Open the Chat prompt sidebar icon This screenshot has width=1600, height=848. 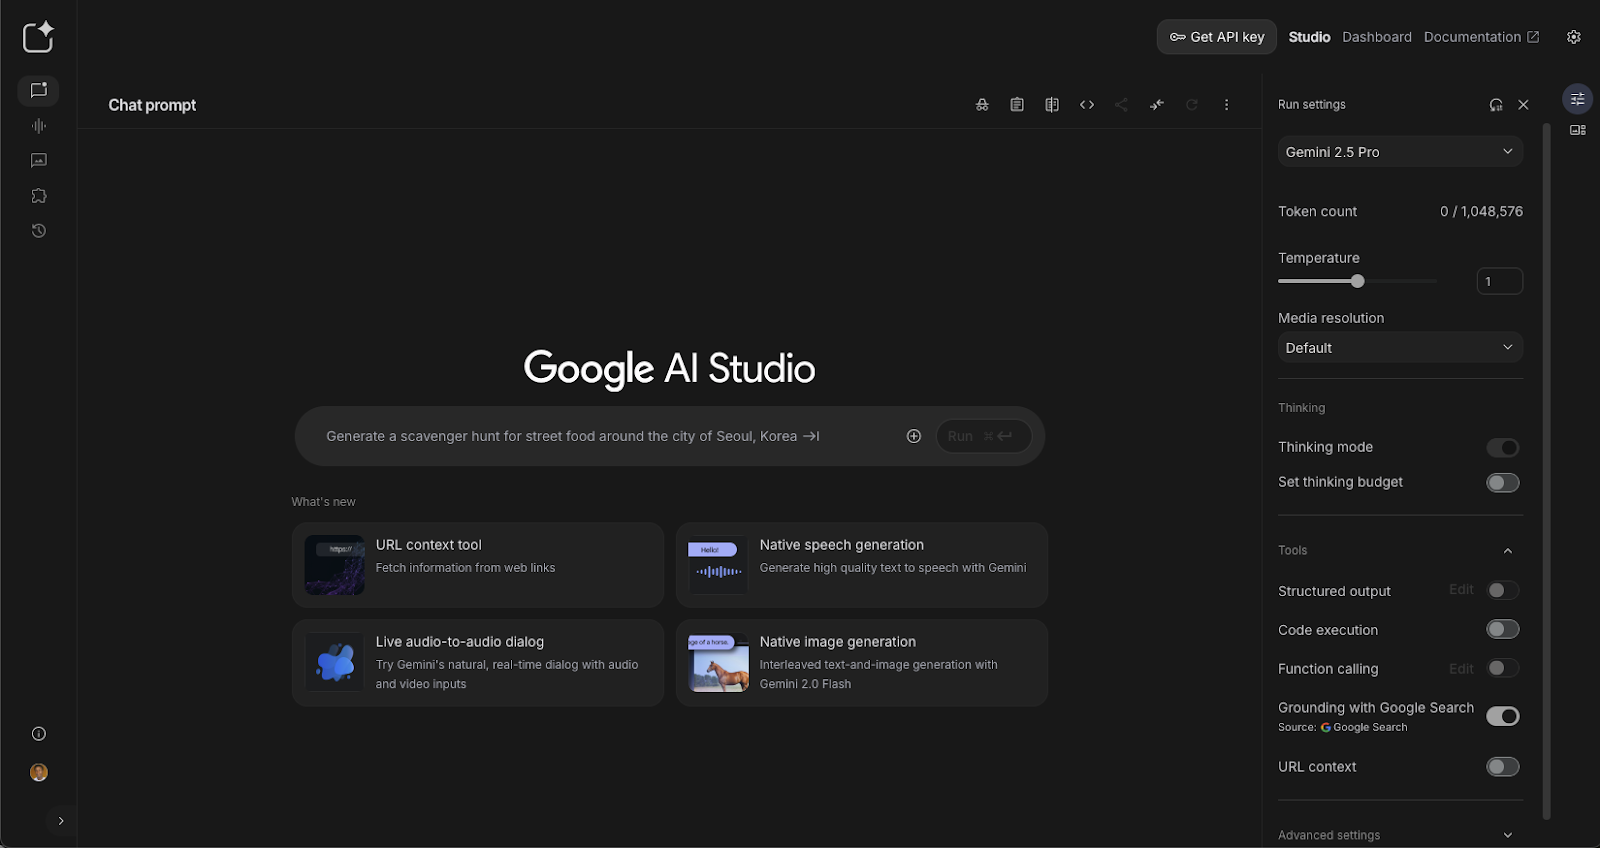[38, 90]
